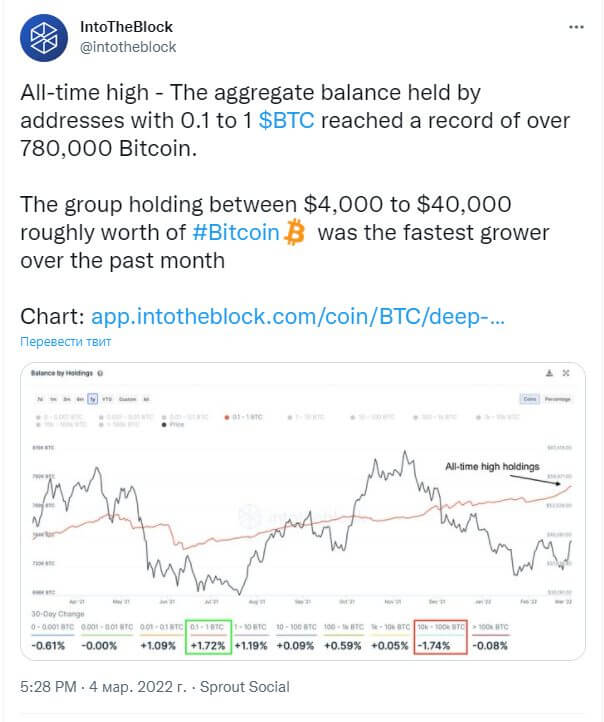Open the app.intotheblock.com chart link
Screen dimensions: 604x722
tap(298, 317)
